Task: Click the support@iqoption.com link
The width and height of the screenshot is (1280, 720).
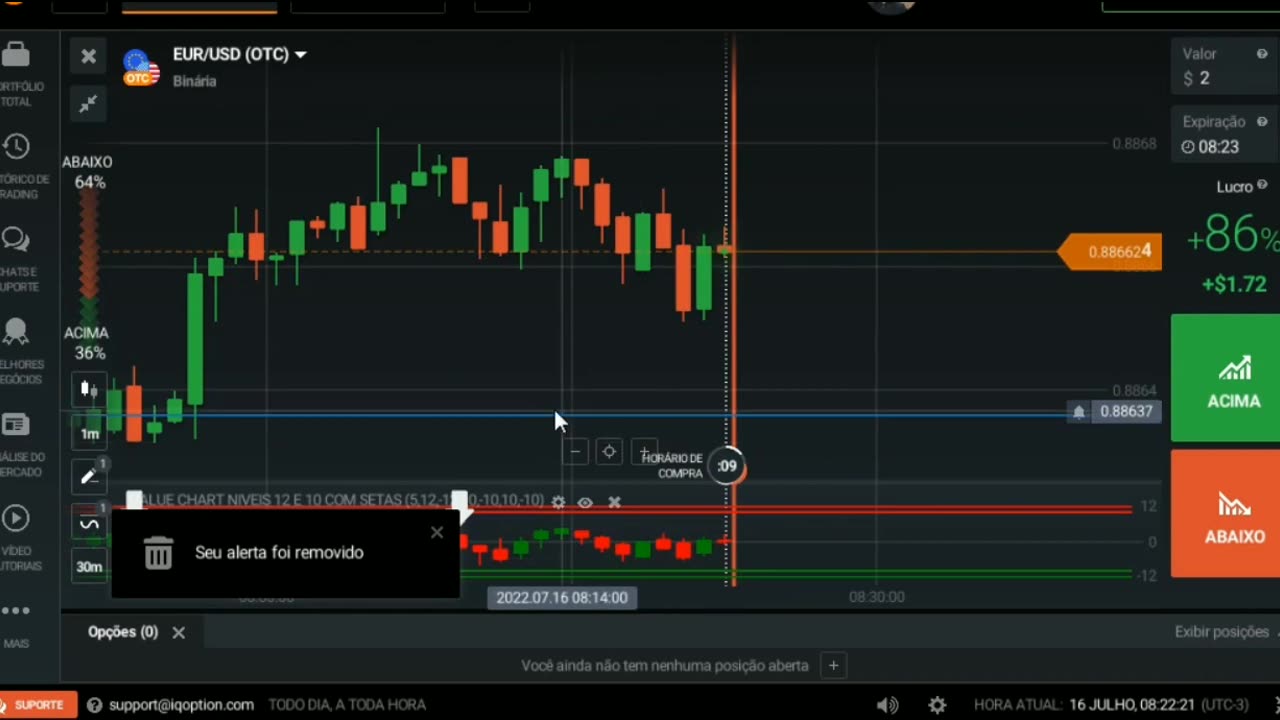Action: [x=181, y=705]
